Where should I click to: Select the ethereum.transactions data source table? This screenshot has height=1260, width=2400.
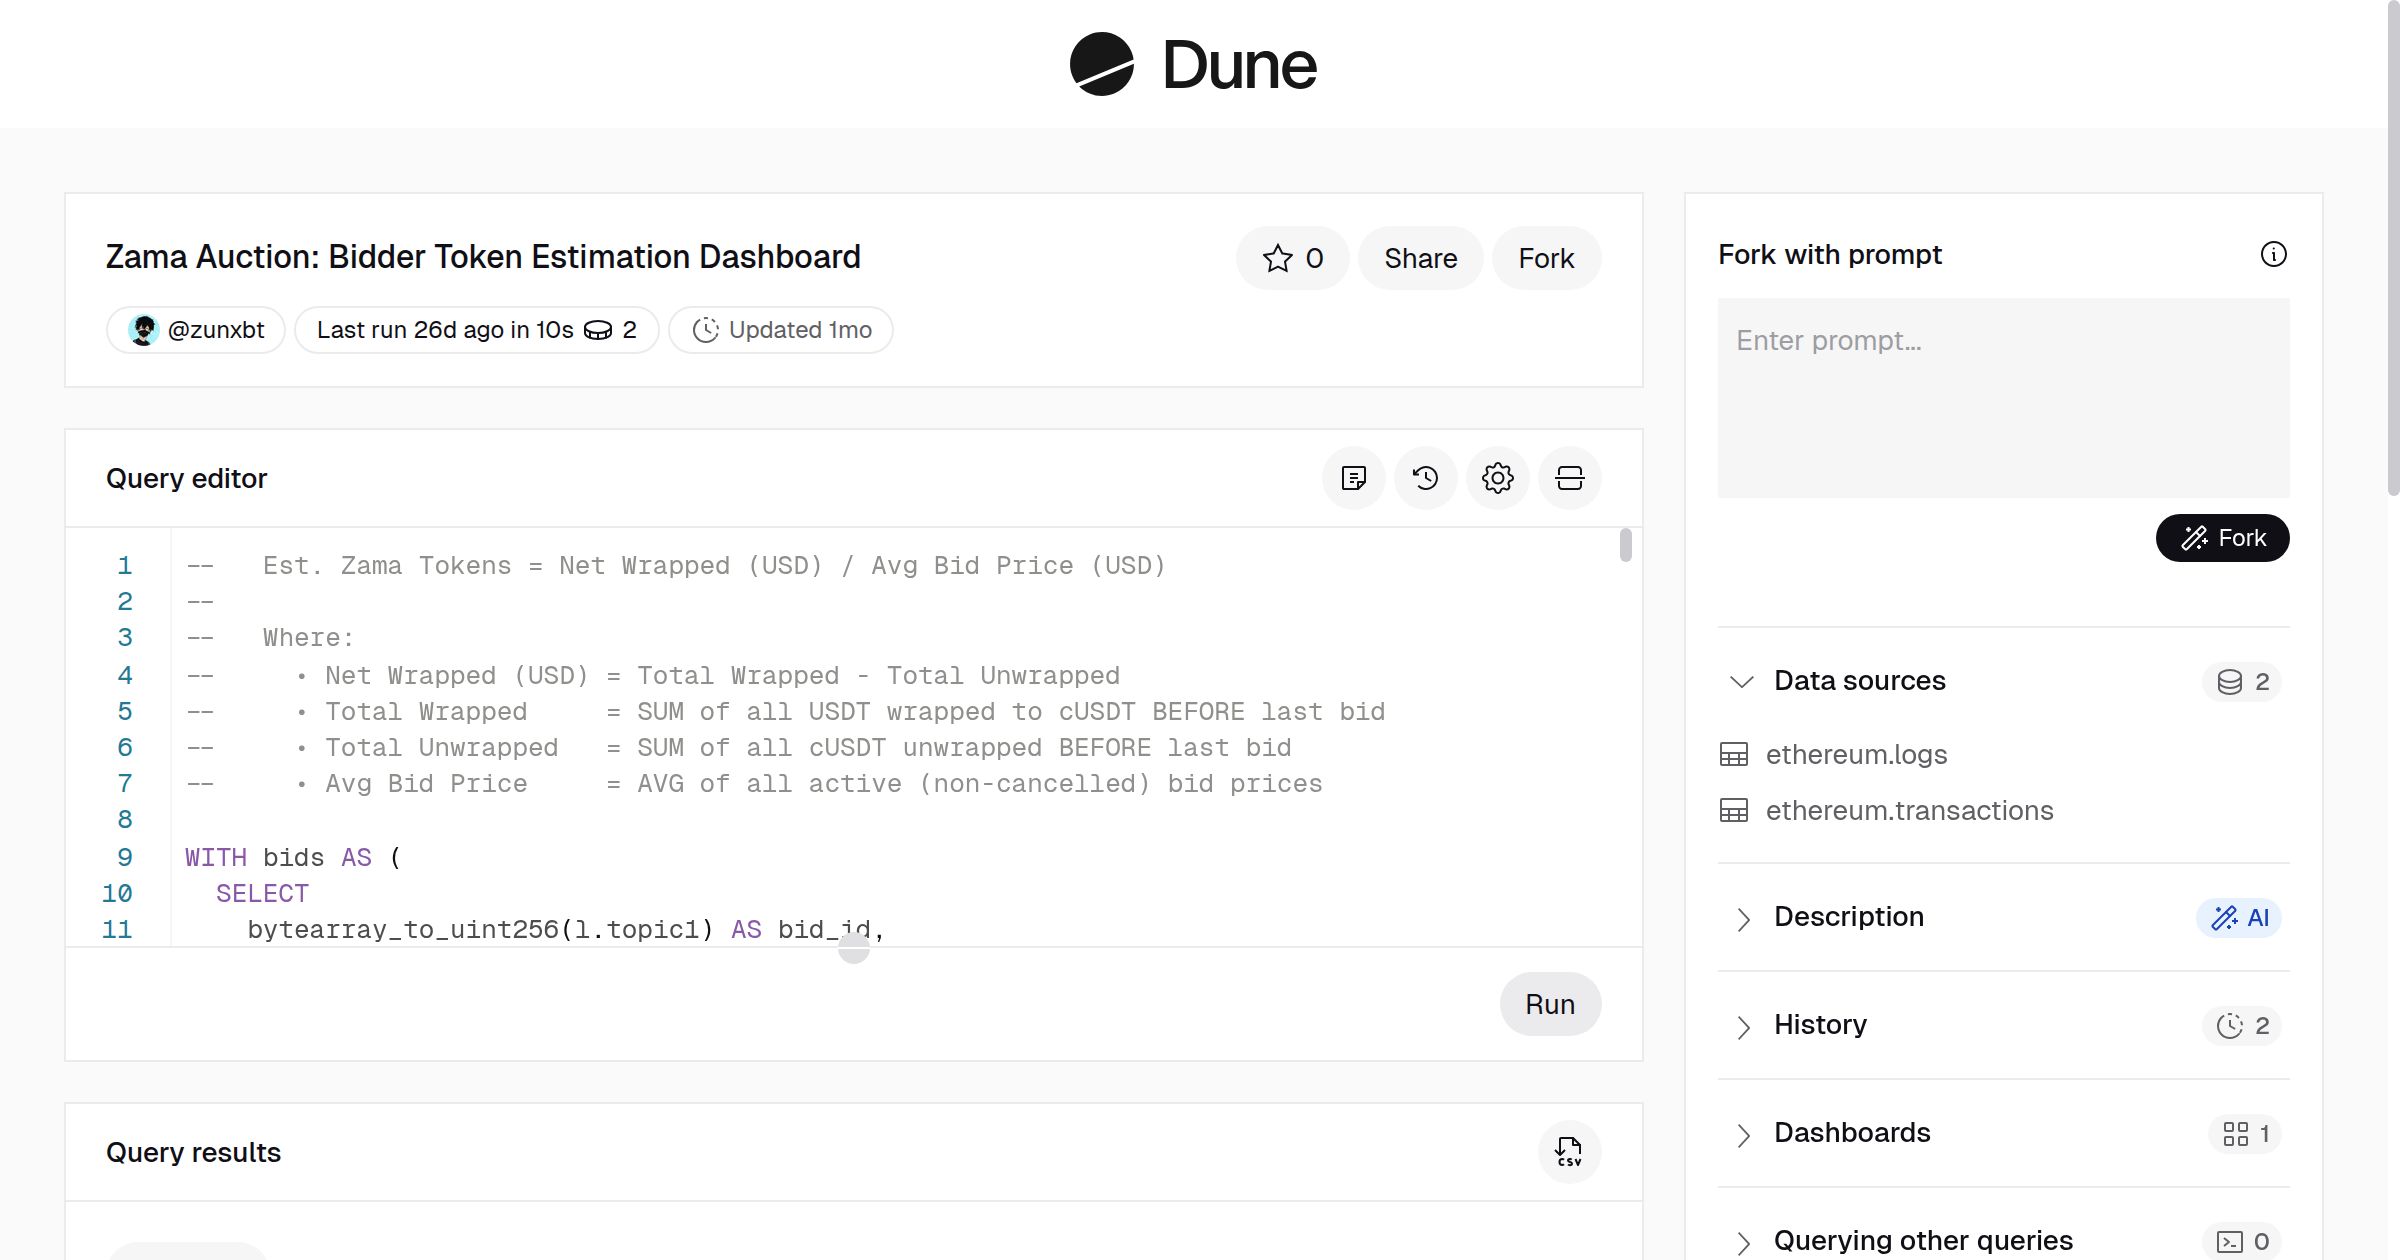tap(1909, 810)
